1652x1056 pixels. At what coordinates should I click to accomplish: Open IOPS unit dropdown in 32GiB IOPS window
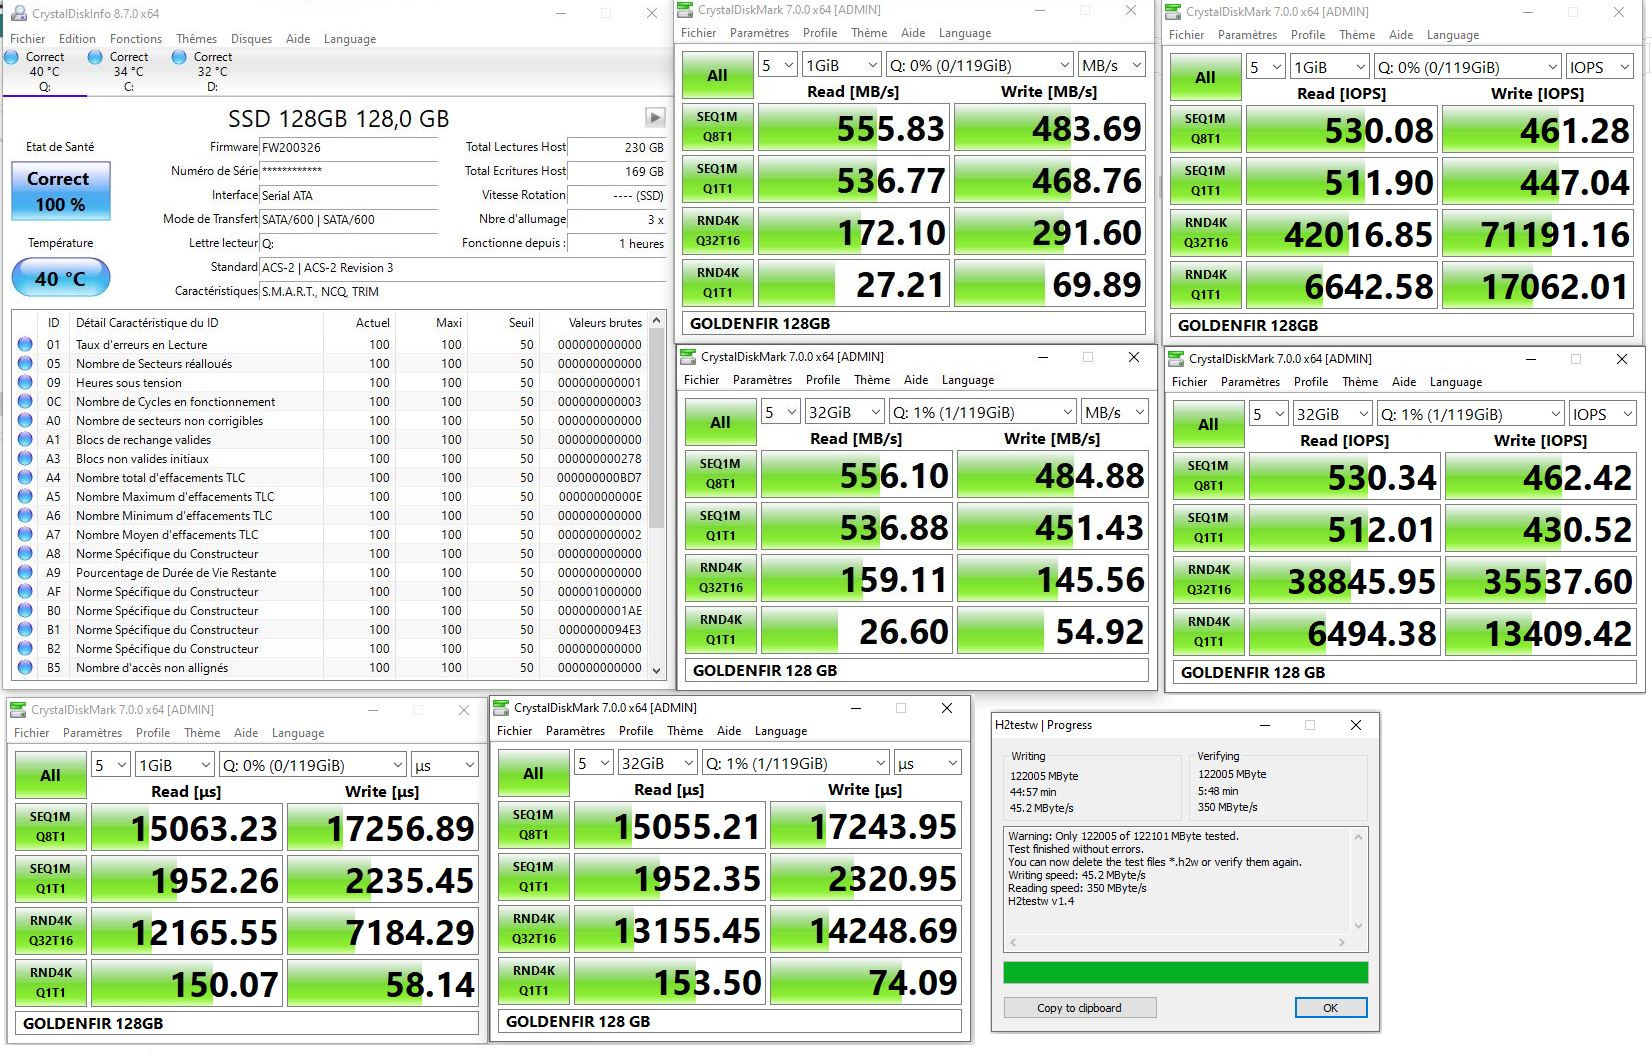click(1602, 414)
